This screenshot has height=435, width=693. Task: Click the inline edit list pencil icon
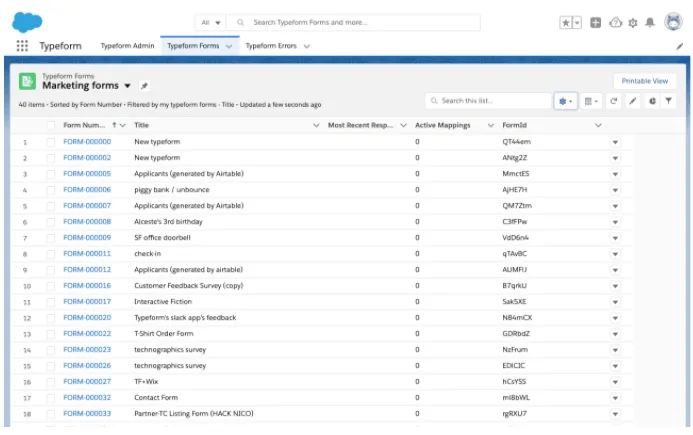pos(633,101)
